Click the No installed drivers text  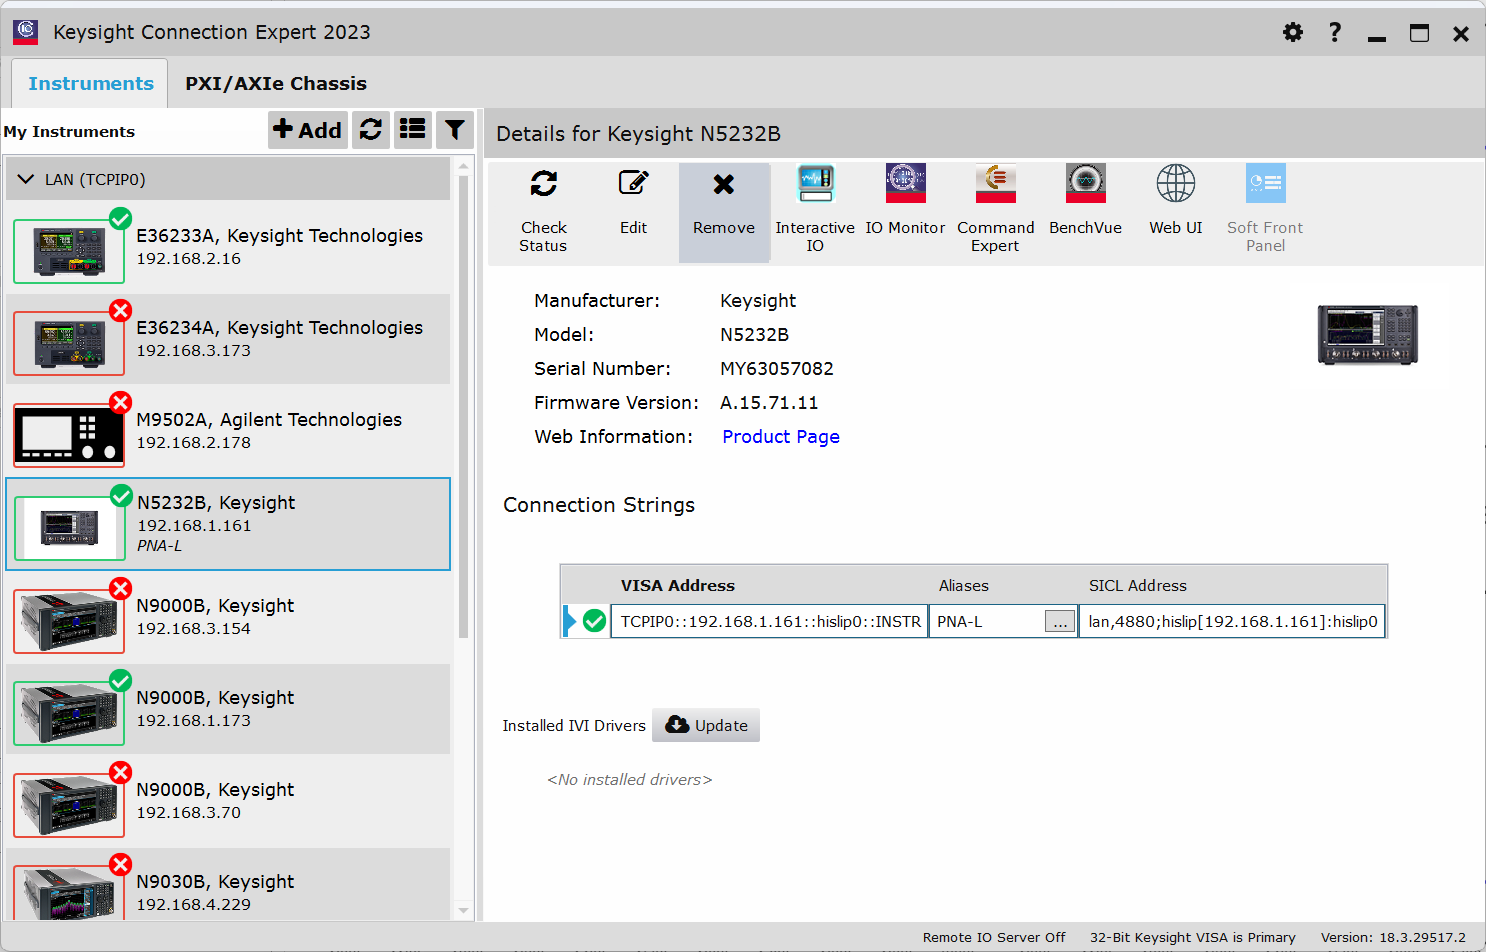[629, 780]
